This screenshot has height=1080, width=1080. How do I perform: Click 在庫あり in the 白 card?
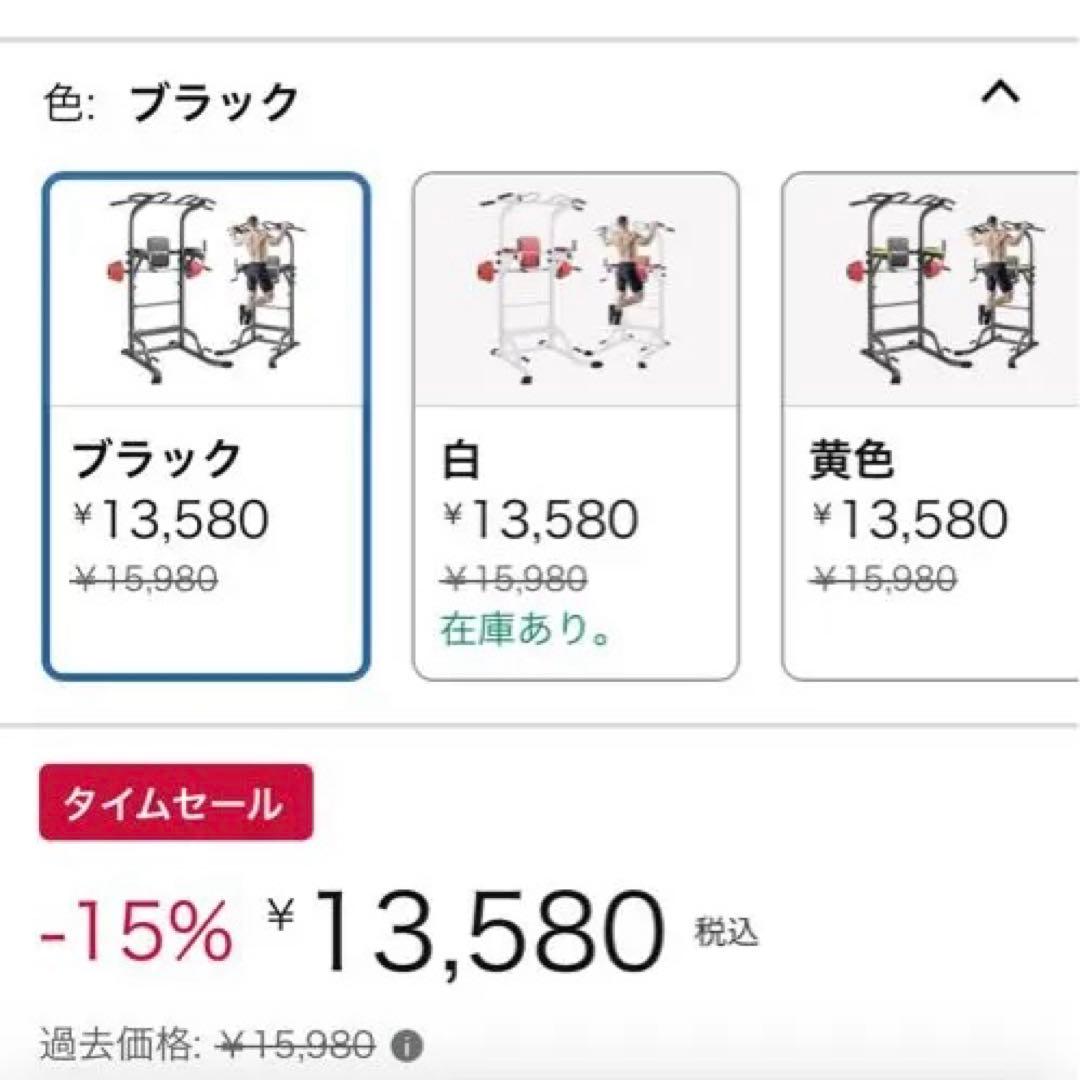coord(526,630)
